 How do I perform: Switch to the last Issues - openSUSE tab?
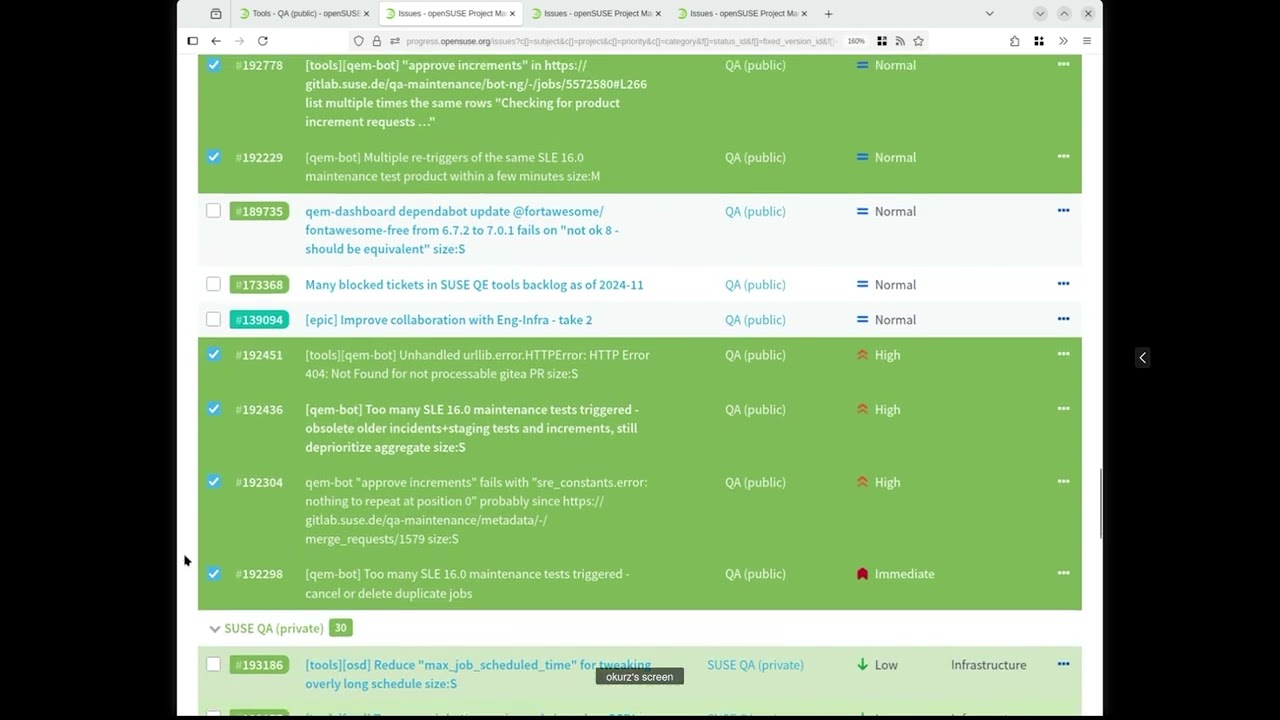[742, 14]
